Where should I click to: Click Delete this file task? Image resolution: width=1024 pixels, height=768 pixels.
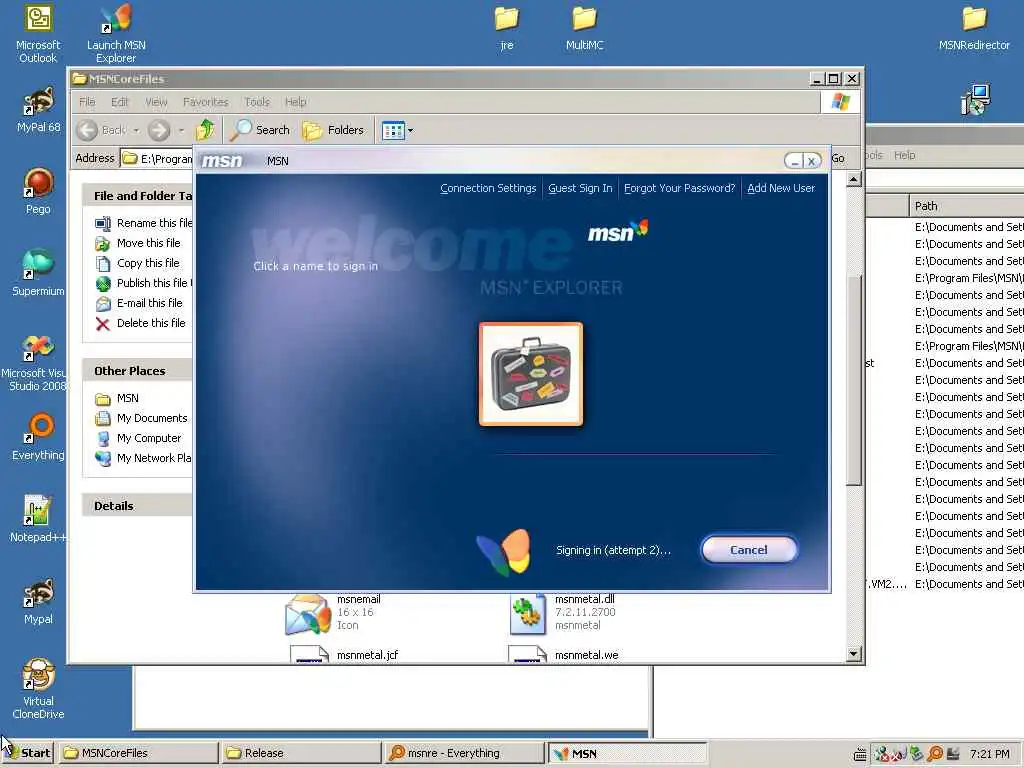[x=140, y=323]
